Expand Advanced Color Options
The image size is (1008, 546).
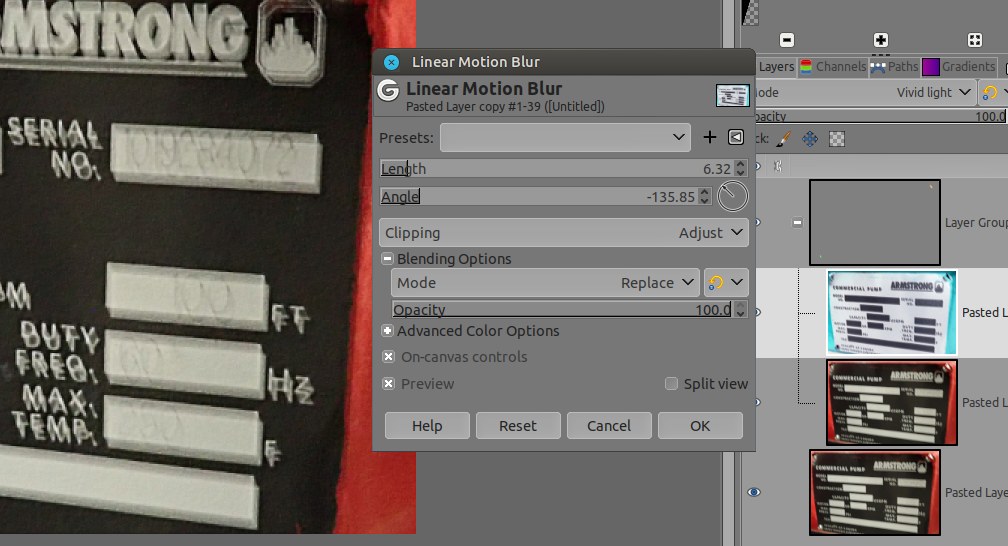pyautogui.click(x=387, y=331)
